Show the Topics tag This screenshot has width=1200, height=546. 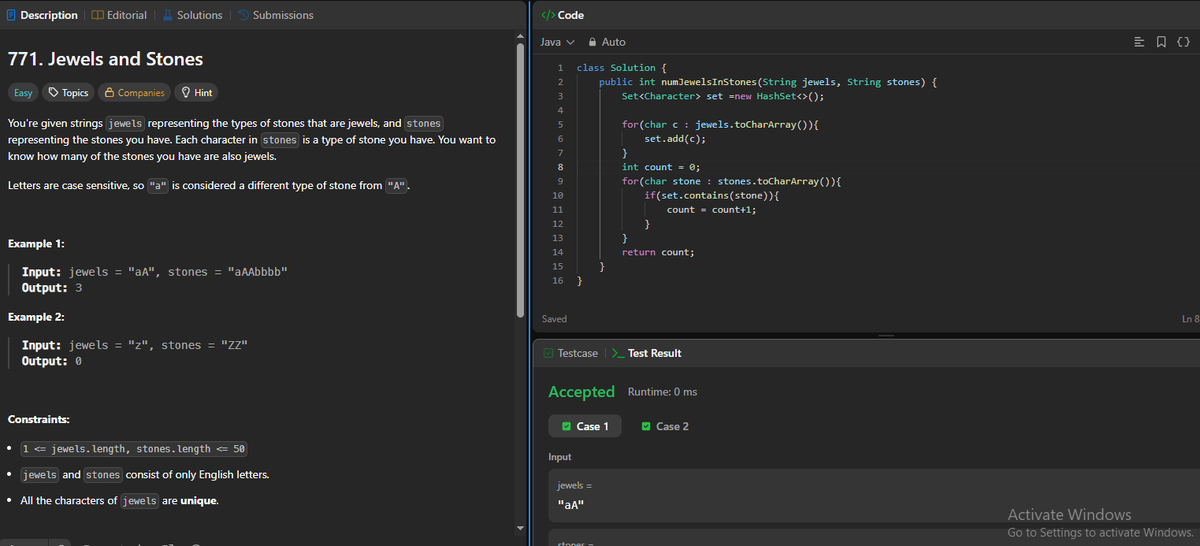click(68, 93)
